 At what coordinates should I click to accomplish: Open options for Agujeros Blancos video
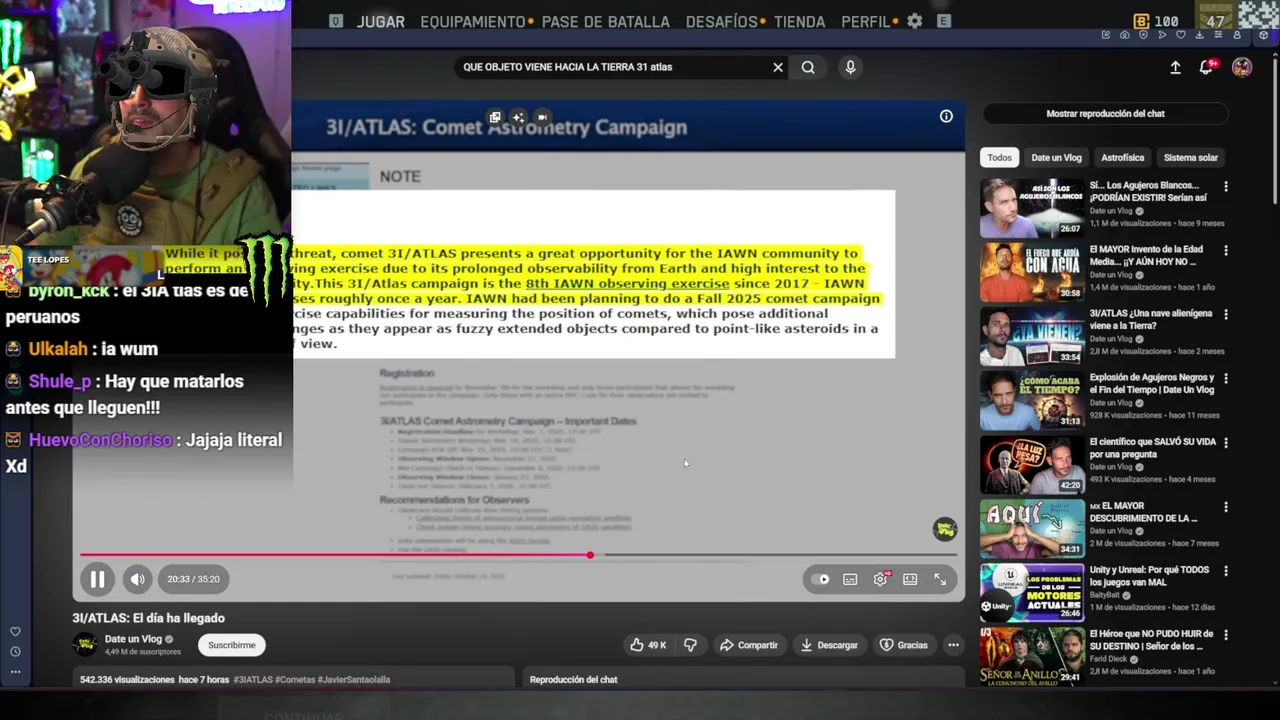click(1226, 186)
